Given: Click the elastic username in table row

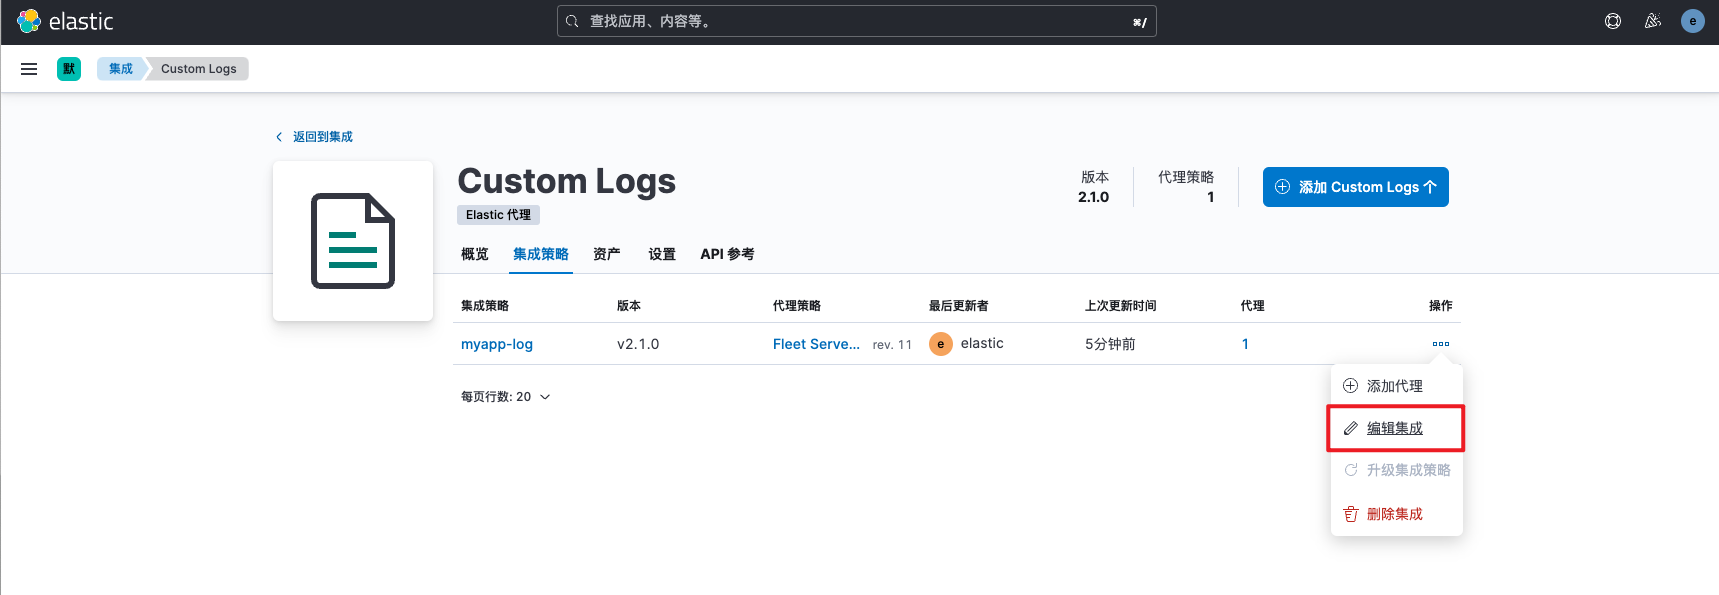Looking at the screenshot, I should pos(982,343).
